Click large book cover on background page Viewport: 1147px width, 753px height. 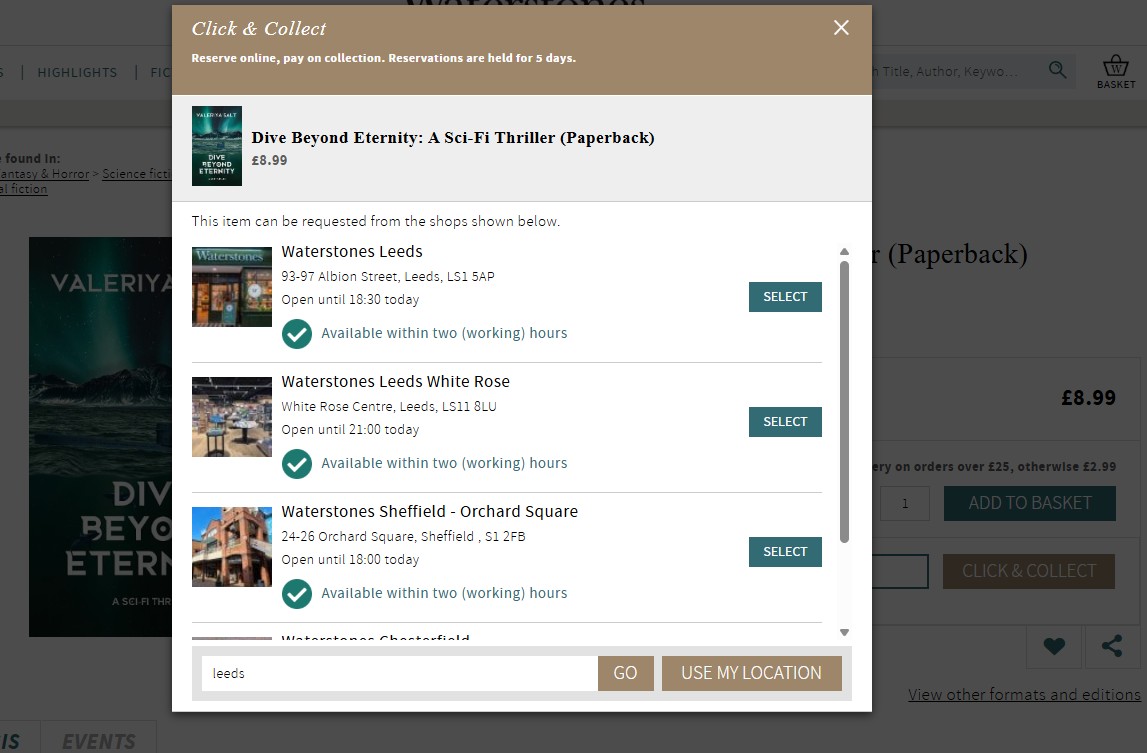[100, 437]
